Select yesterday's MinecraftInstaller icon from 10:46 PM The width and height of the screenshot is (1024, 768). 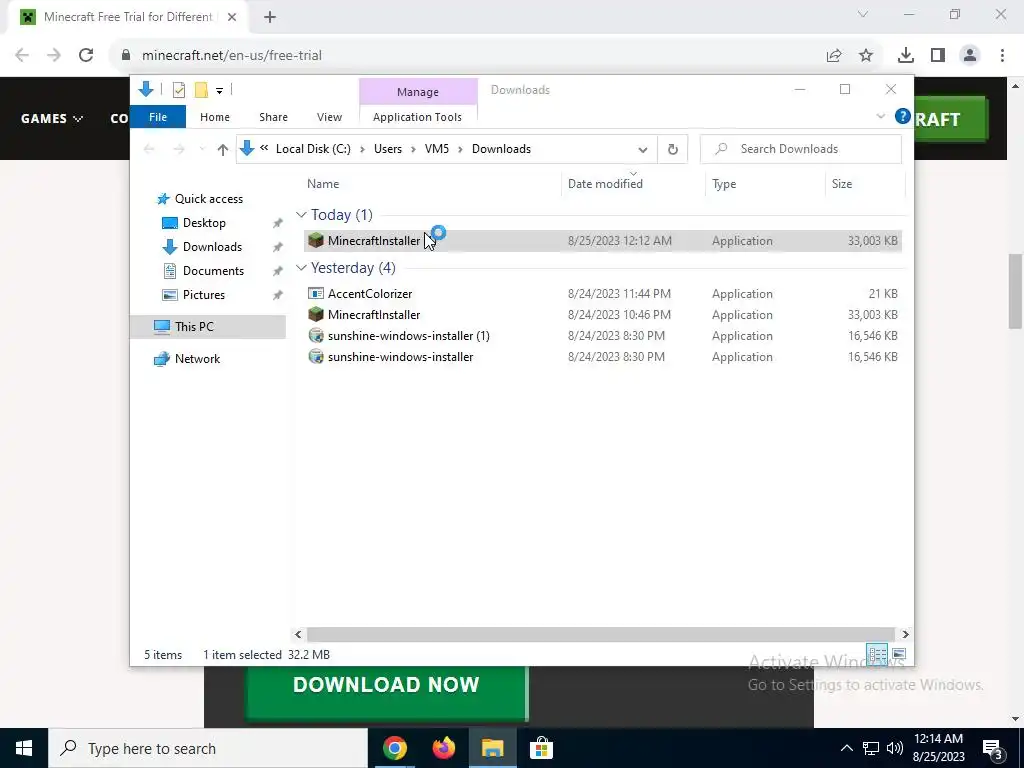click(316, 315)
